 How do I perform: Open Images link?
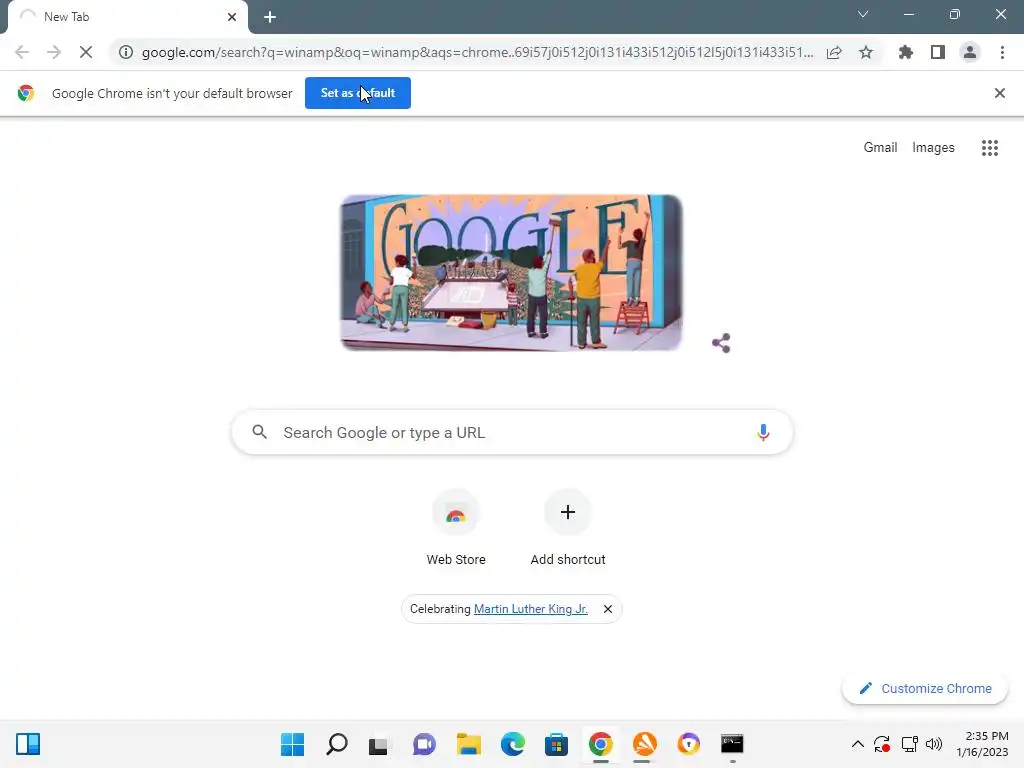pyautogui.click(x=933, y=148)
